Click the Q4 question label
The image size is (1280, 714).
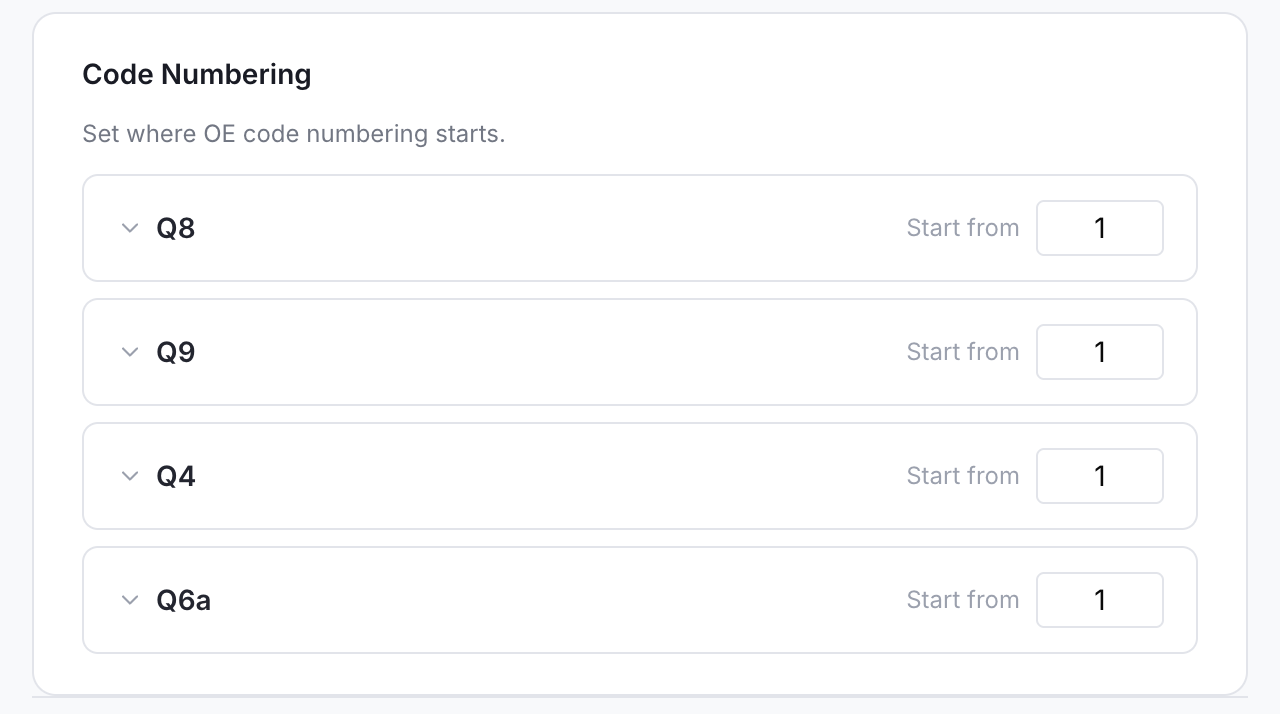176,476
